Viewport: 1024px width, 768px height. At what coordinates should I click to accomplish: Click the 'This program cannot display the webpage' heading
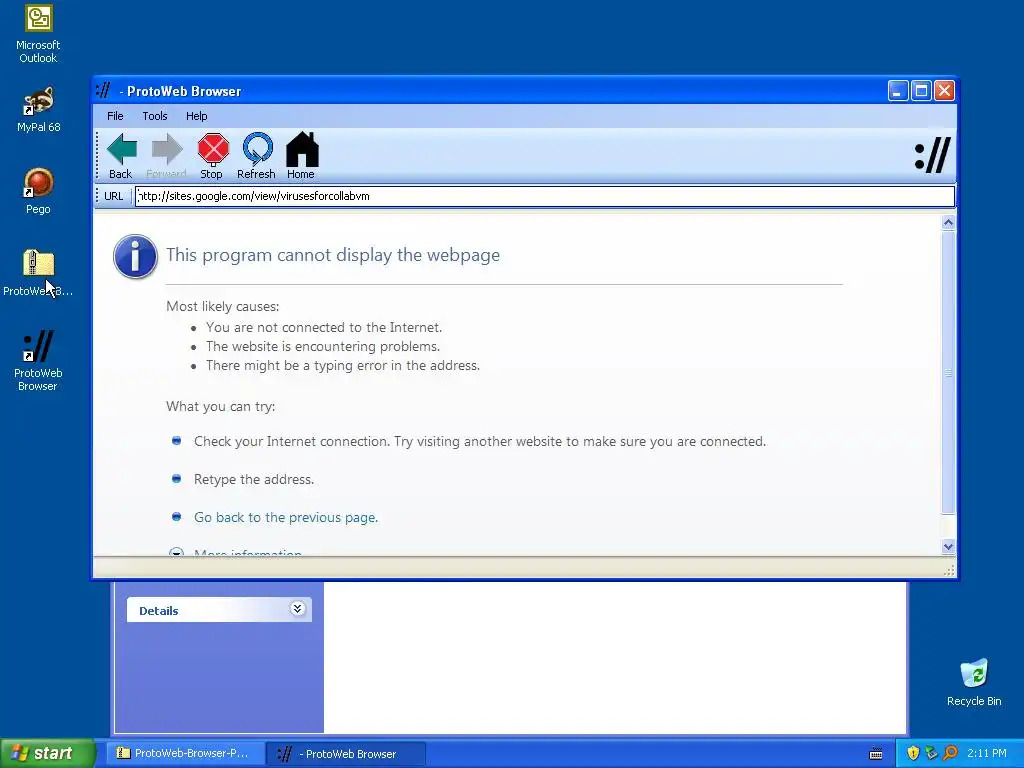[x=333, y=255]
